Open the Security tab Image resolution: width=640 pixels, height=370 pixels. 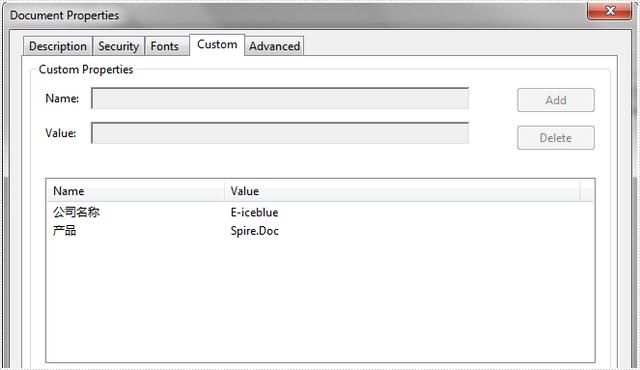pos(119,46)
